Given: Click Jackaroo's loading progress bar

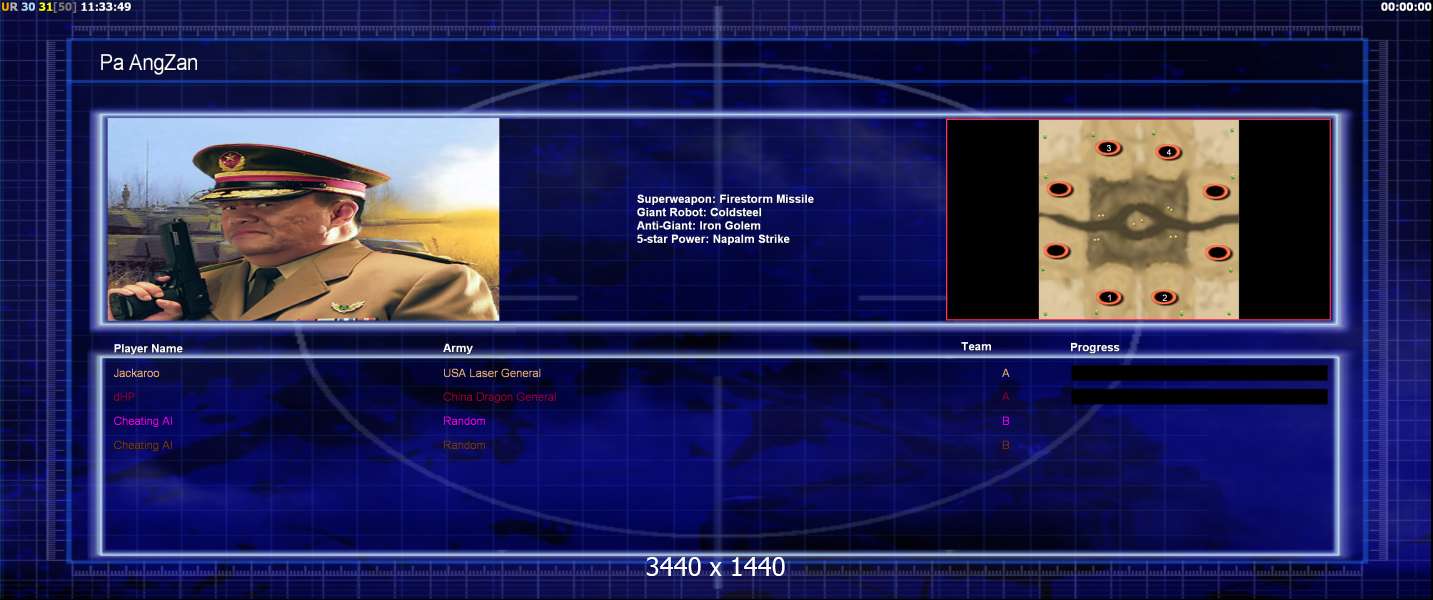Looking at the screenshot, I should (1199, 373).
